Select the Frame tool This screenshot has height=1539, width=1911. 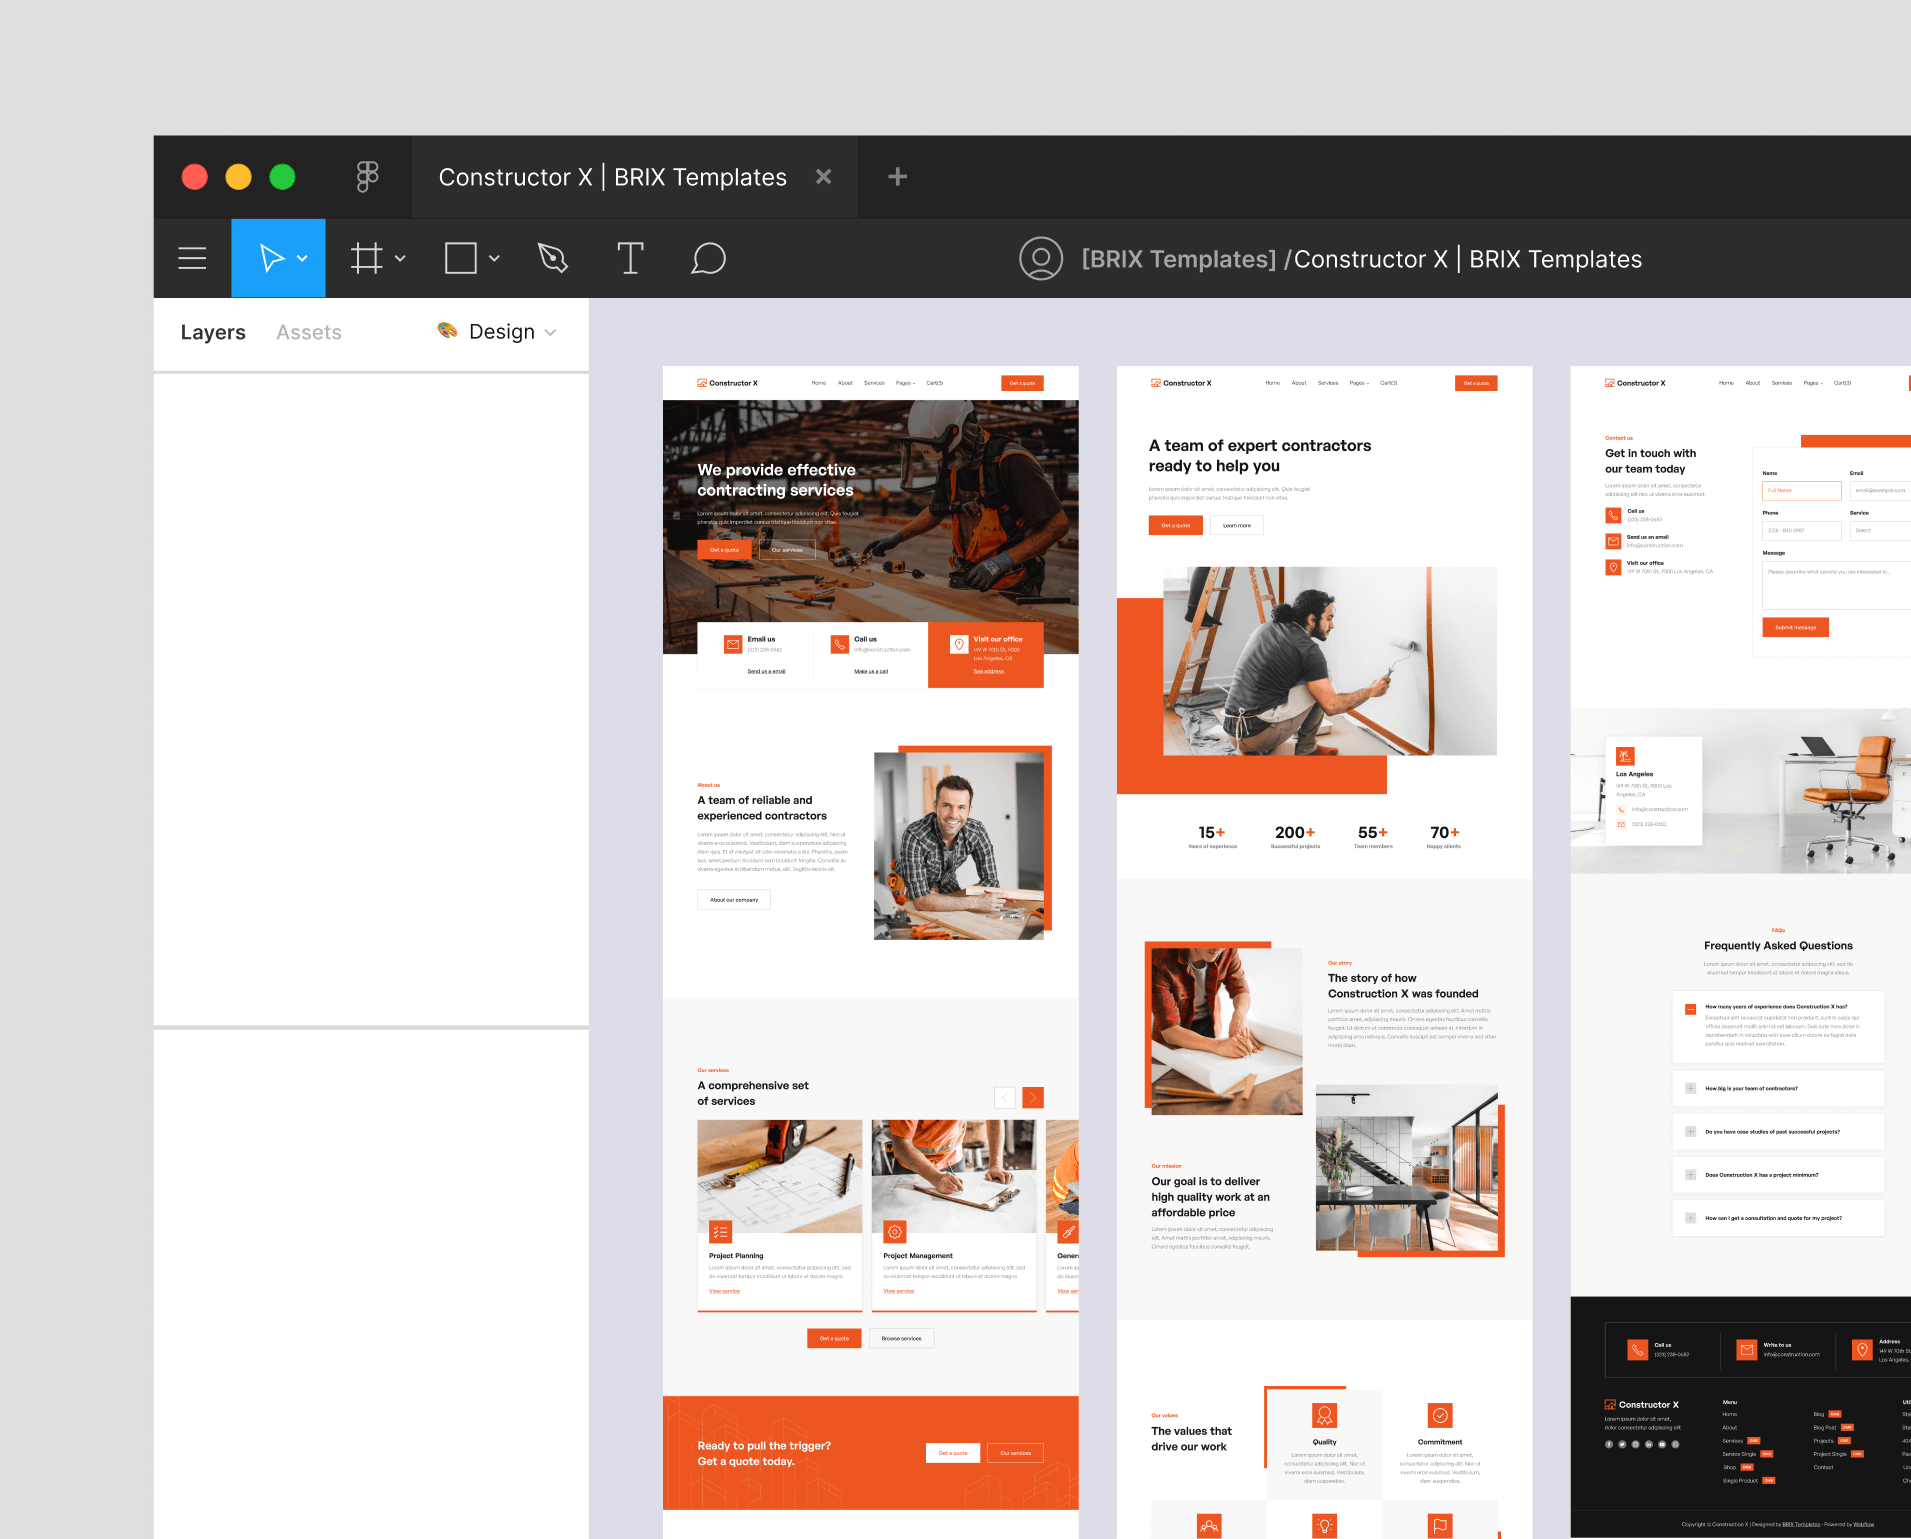click(366, 258)
